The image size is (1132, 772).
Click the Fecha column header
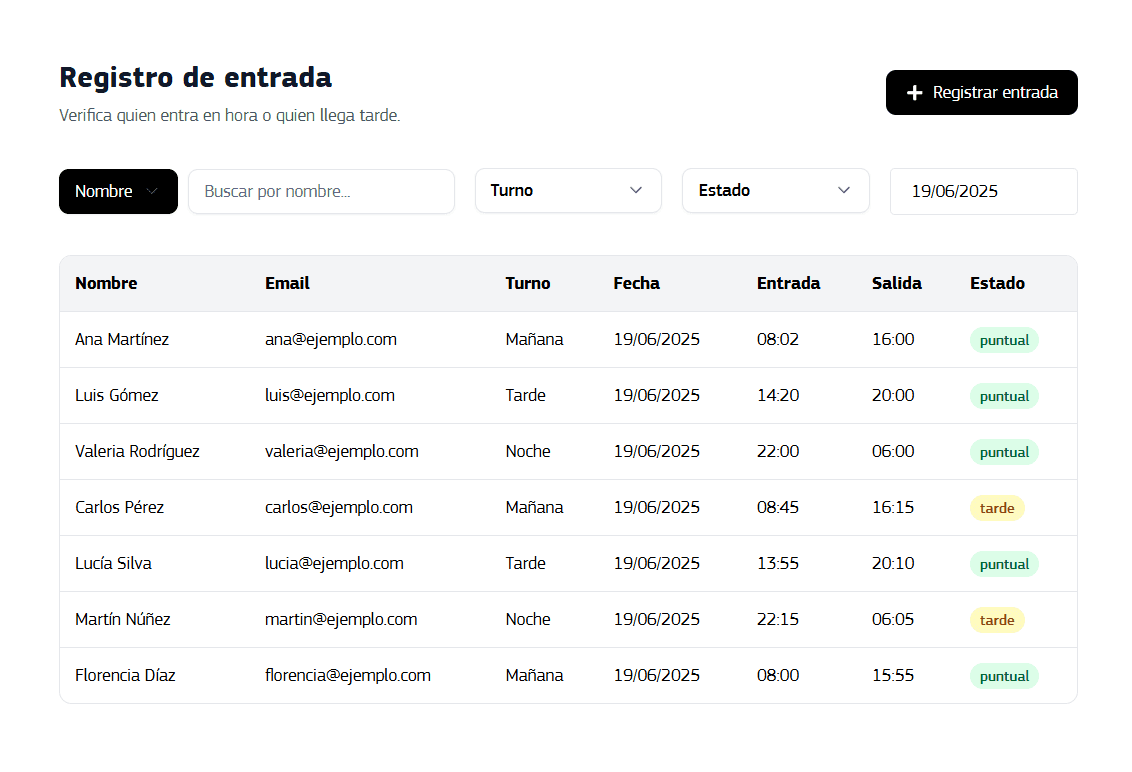637,283
